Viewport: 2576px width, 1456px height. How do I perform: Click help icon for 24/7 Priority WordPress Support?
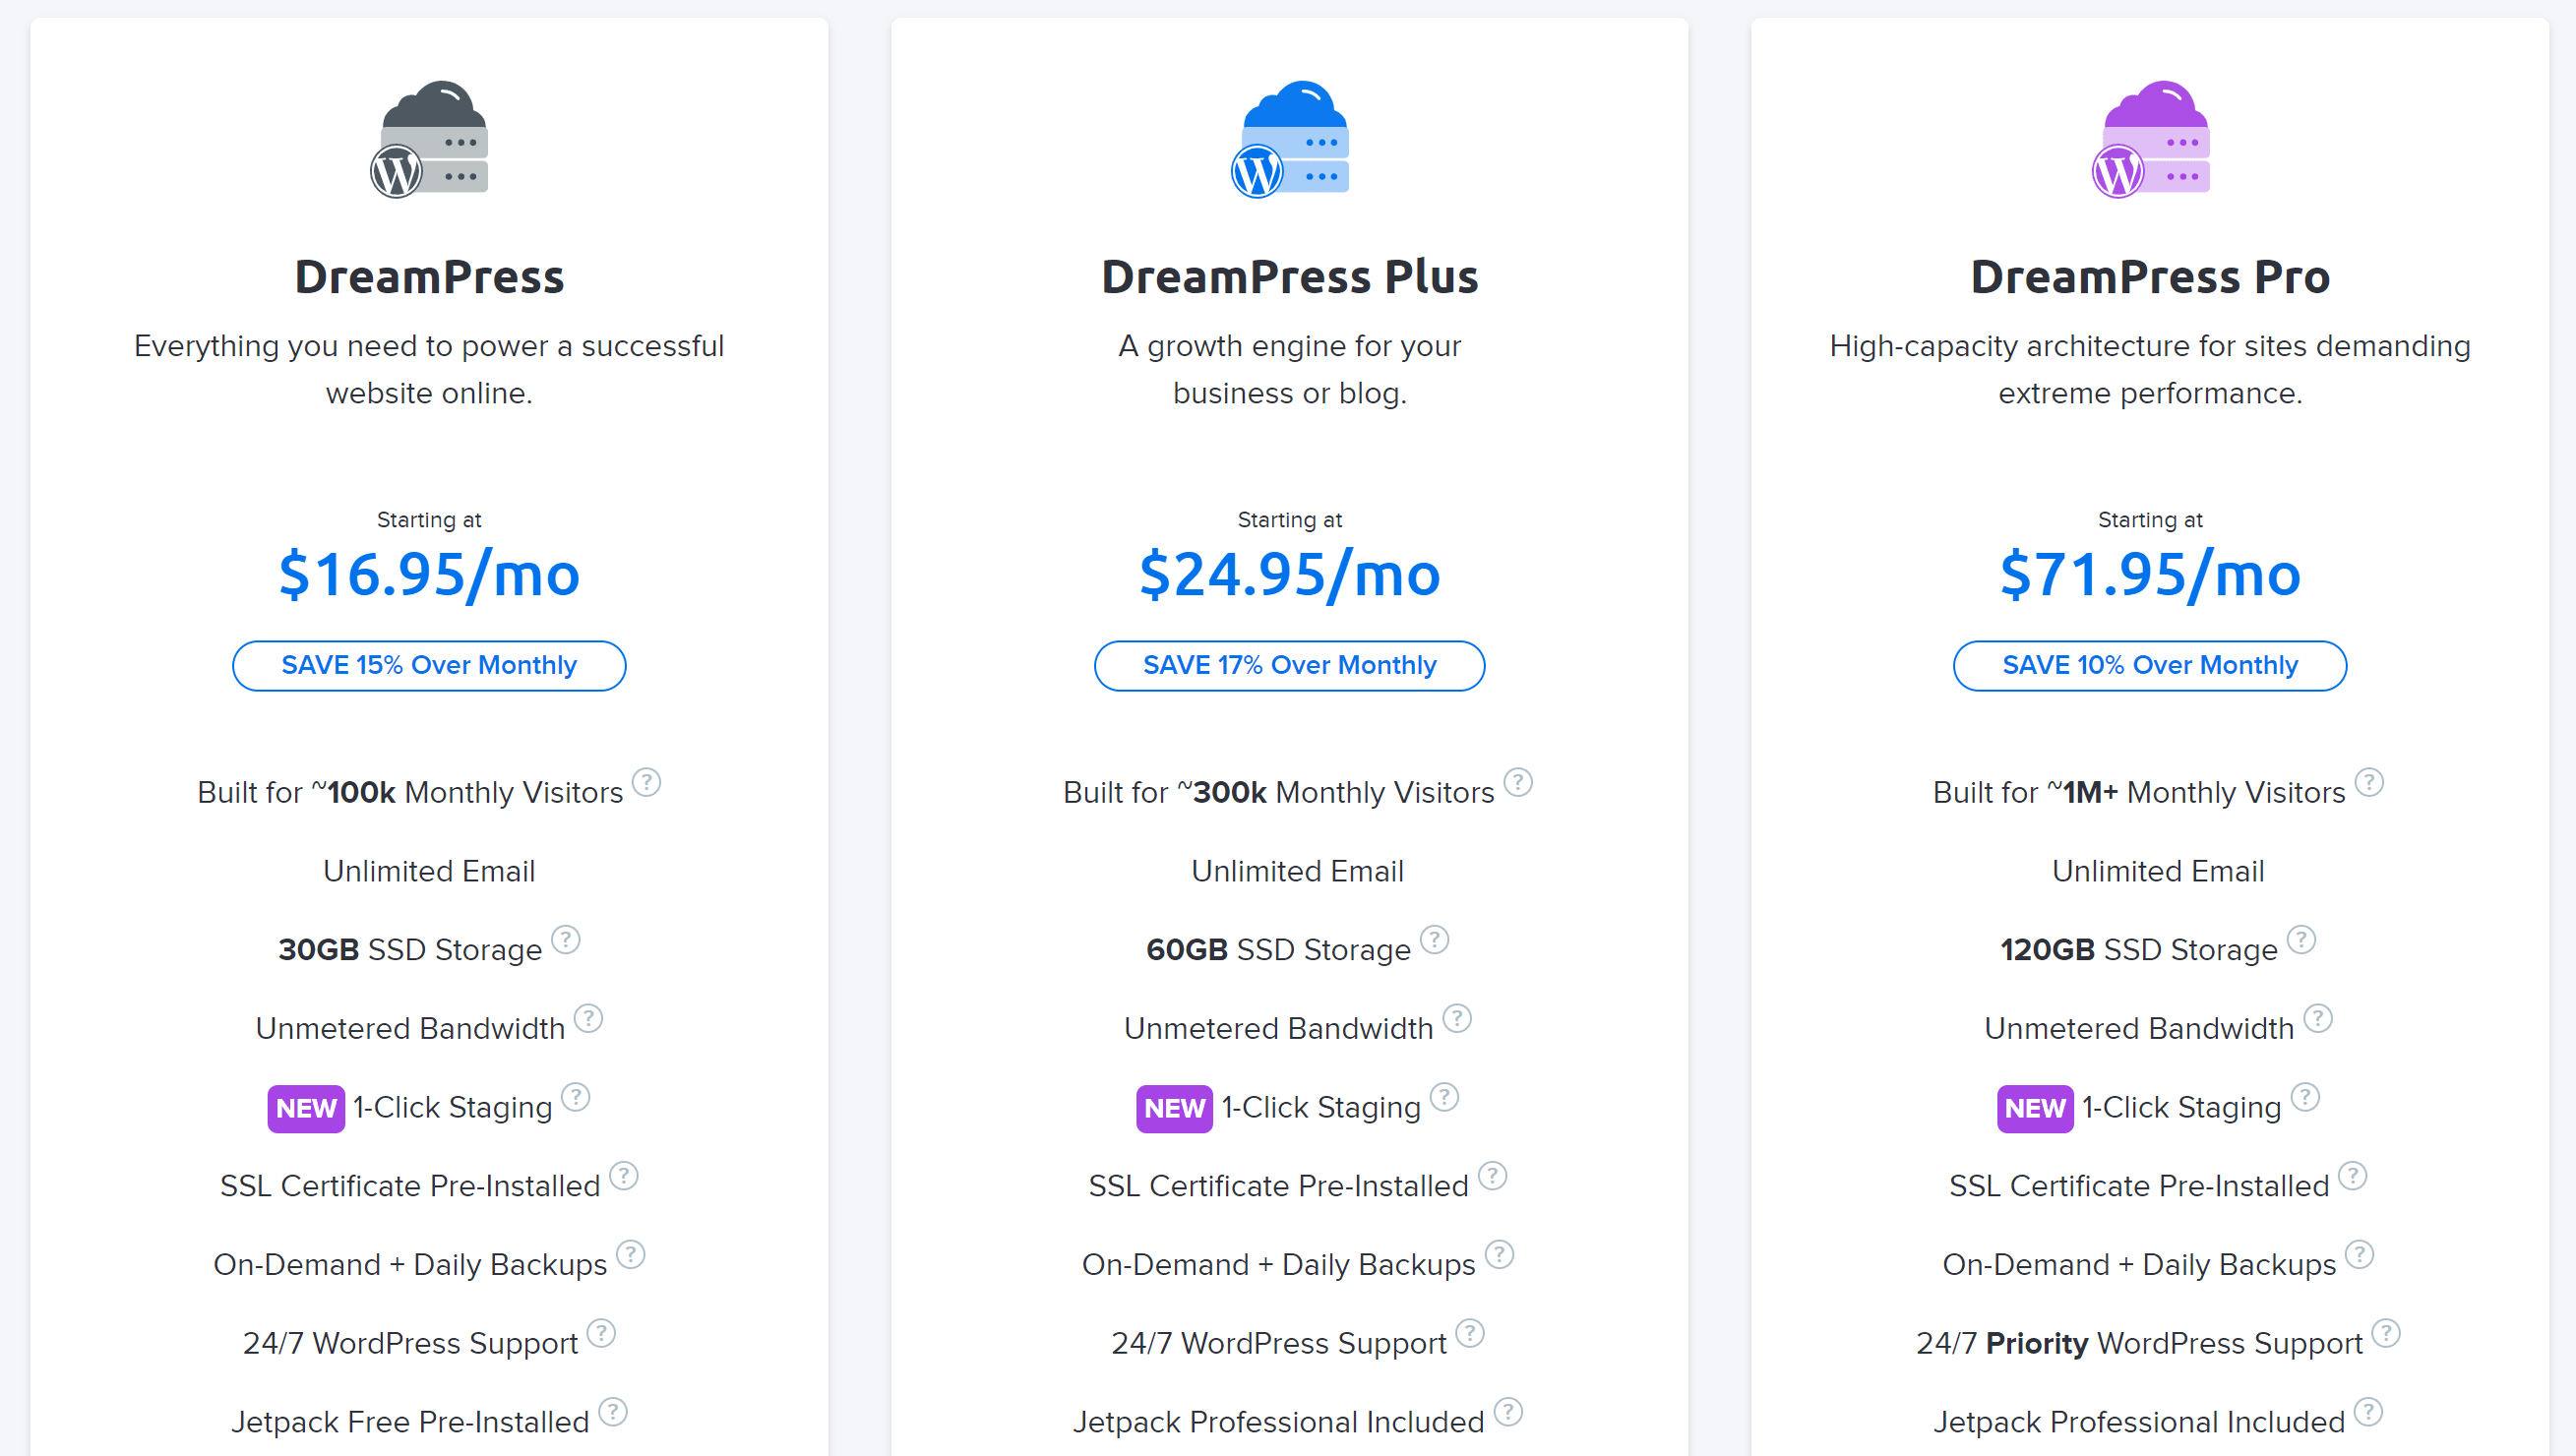(x=2387, y=1334)
